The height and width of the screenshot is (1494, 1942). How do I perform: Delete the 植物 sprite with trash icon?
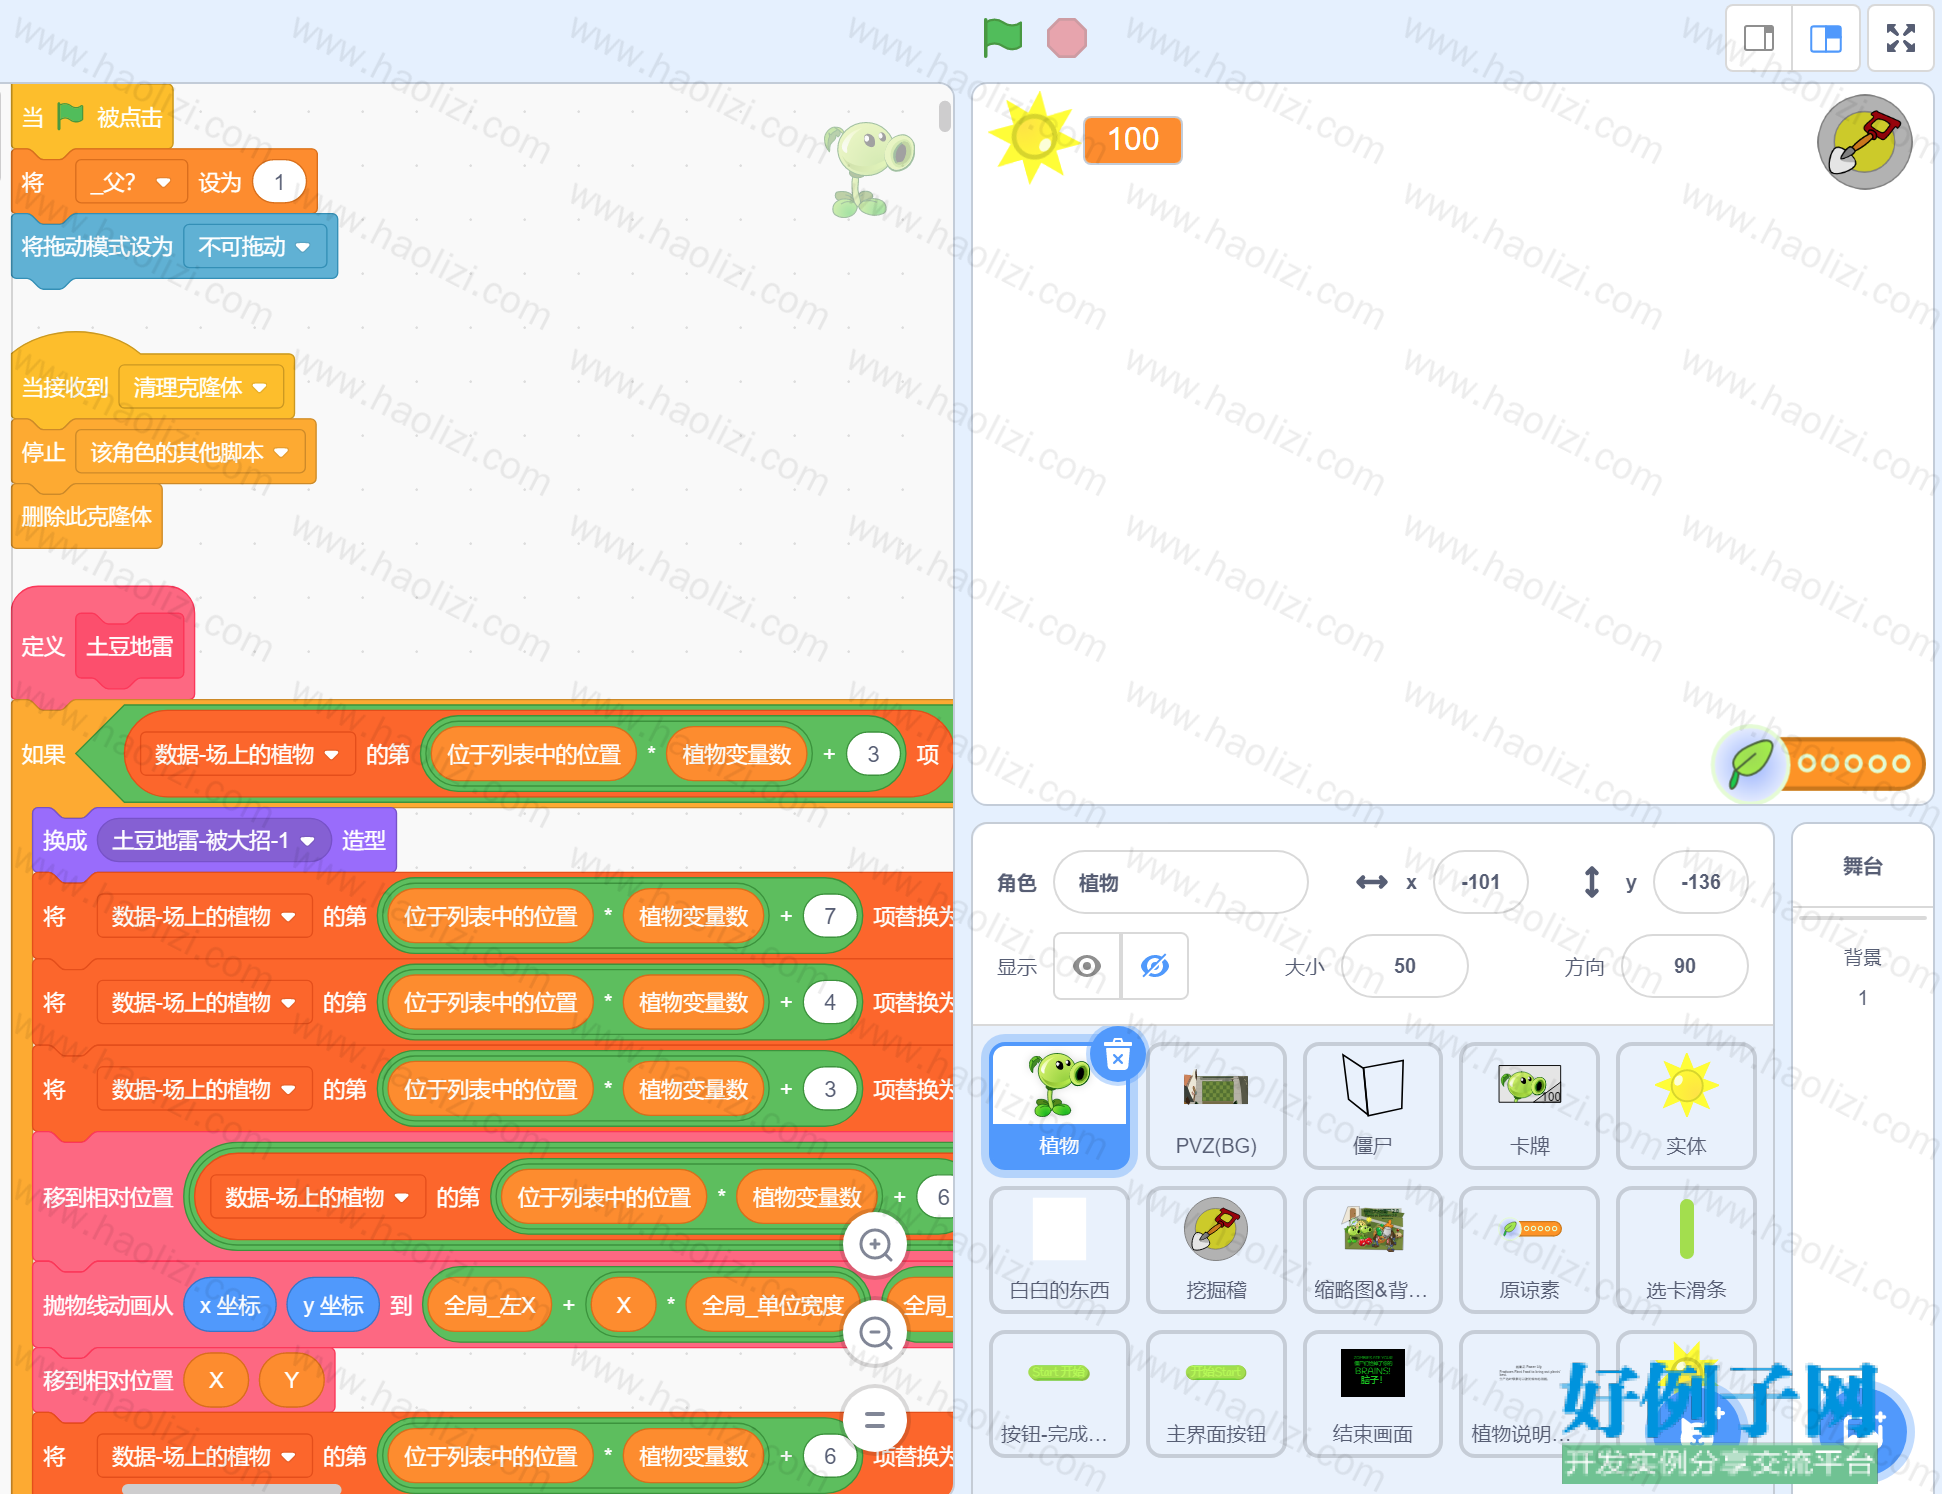[1118, 1055]
